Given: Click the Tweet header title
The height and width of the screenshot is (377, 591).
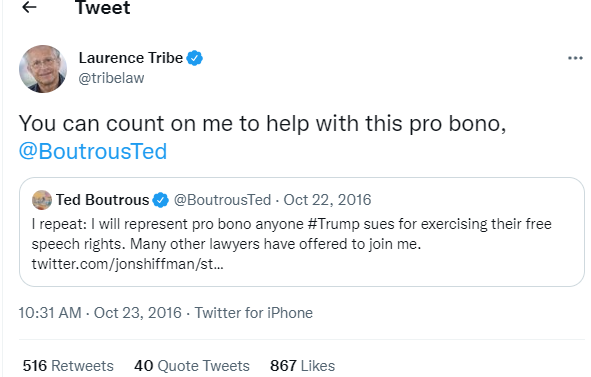Looking at the screenshot, I should click(103, 7).
